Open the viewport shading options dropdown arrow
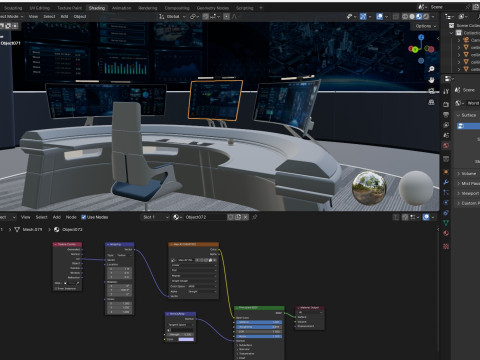Screen dimensions: 480x360 click(x=433, y=16)
